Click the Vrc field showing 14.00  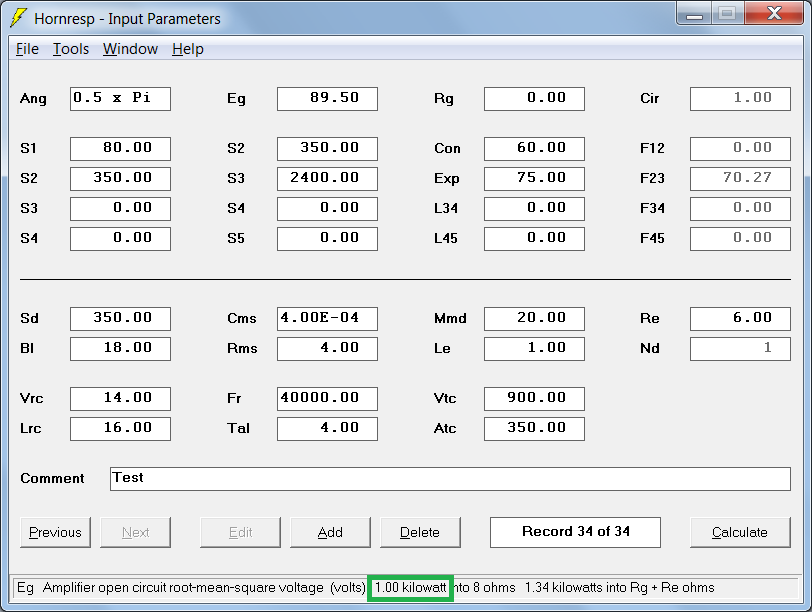pyautogui.click(x=120, y=399)
